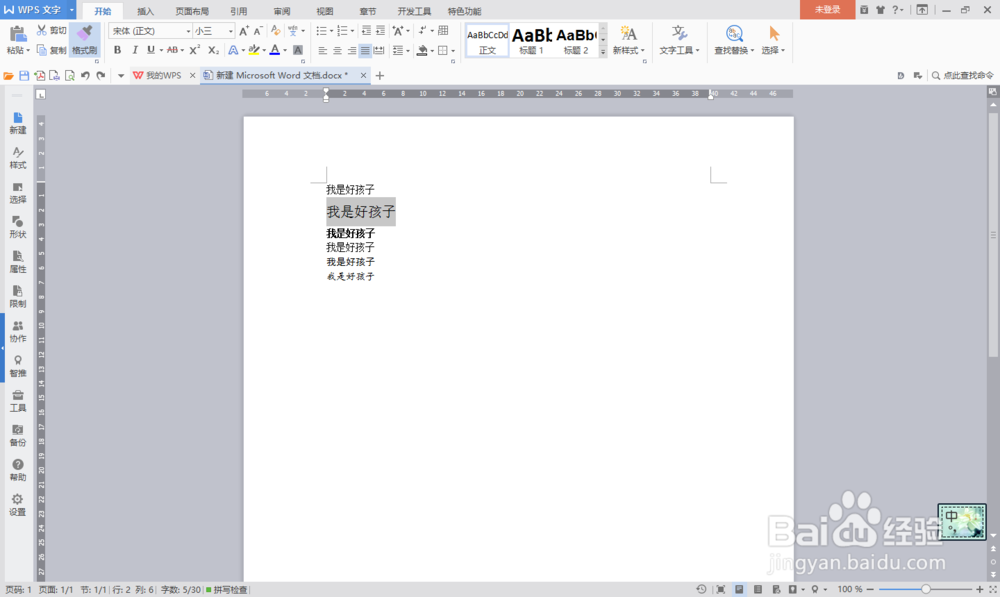Export to PDF from quick toolbar
This screenshot has width=1000, height=597.
tap(40, 75)
